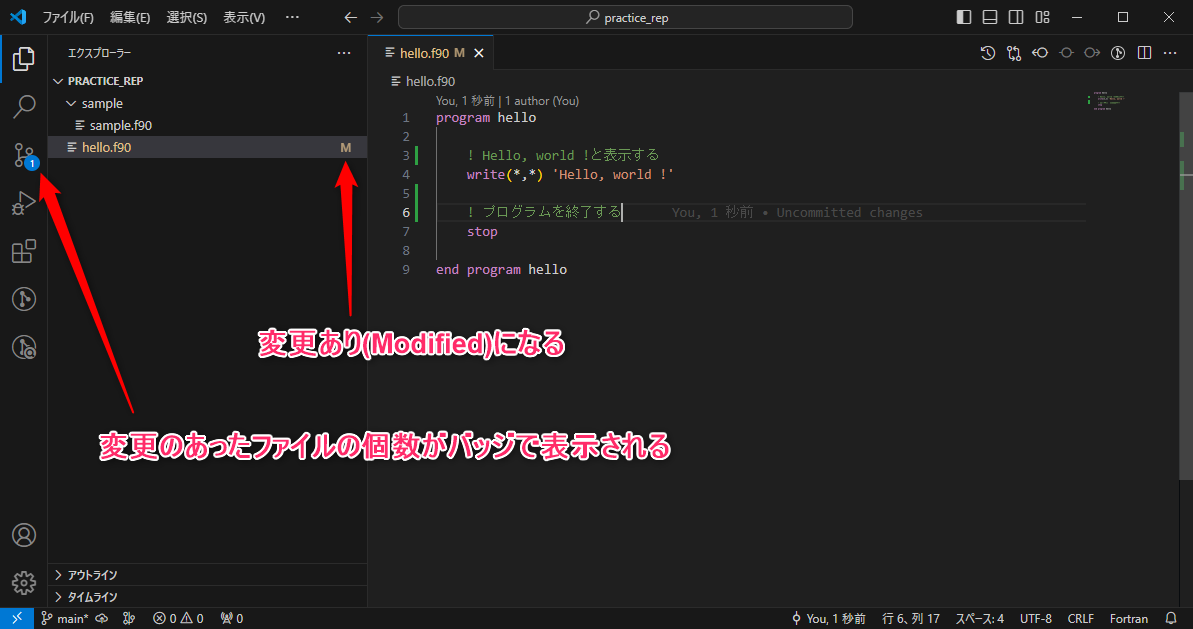Viewport: 1193px width, 629px height.
Task: Change encoding via UTF-8 status item
Action: click(x=1036, y=618)
